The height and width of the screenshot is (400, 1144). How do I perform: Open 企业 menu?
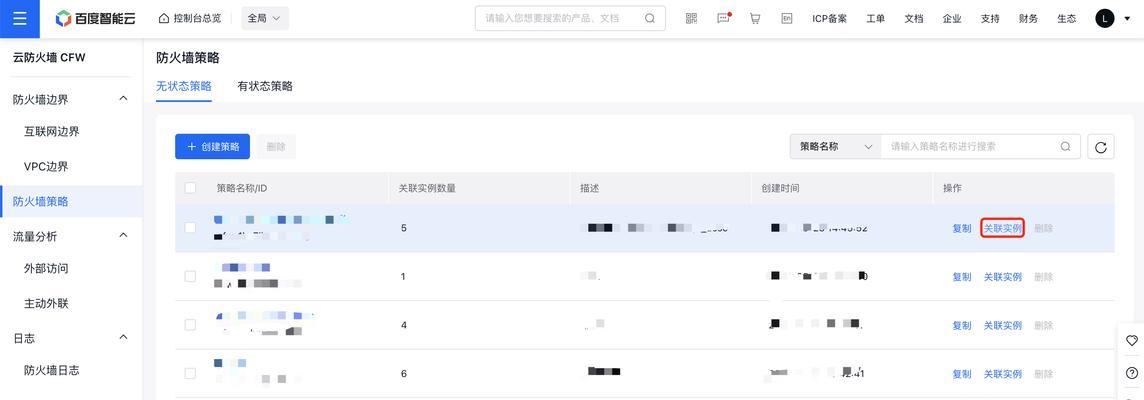point(952,19)
